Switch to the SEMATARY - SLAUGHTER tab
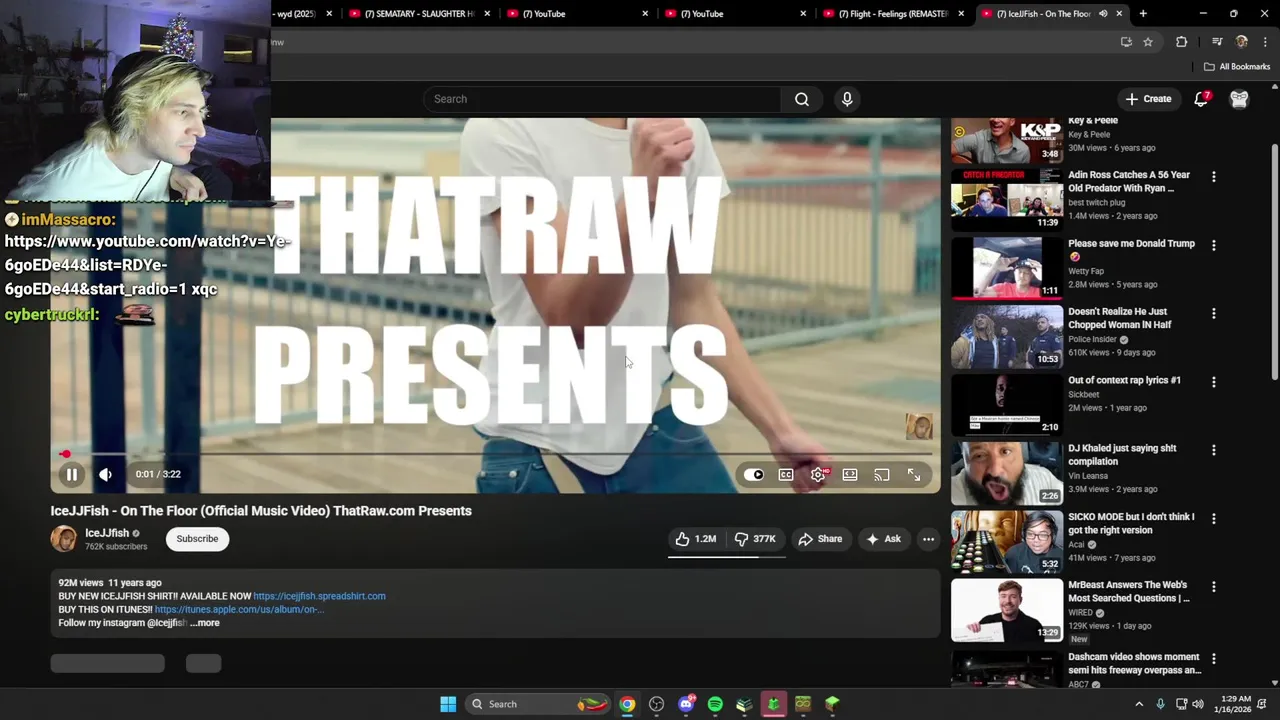This screenshot has width=1280, height=720. [x=419, y=14]
